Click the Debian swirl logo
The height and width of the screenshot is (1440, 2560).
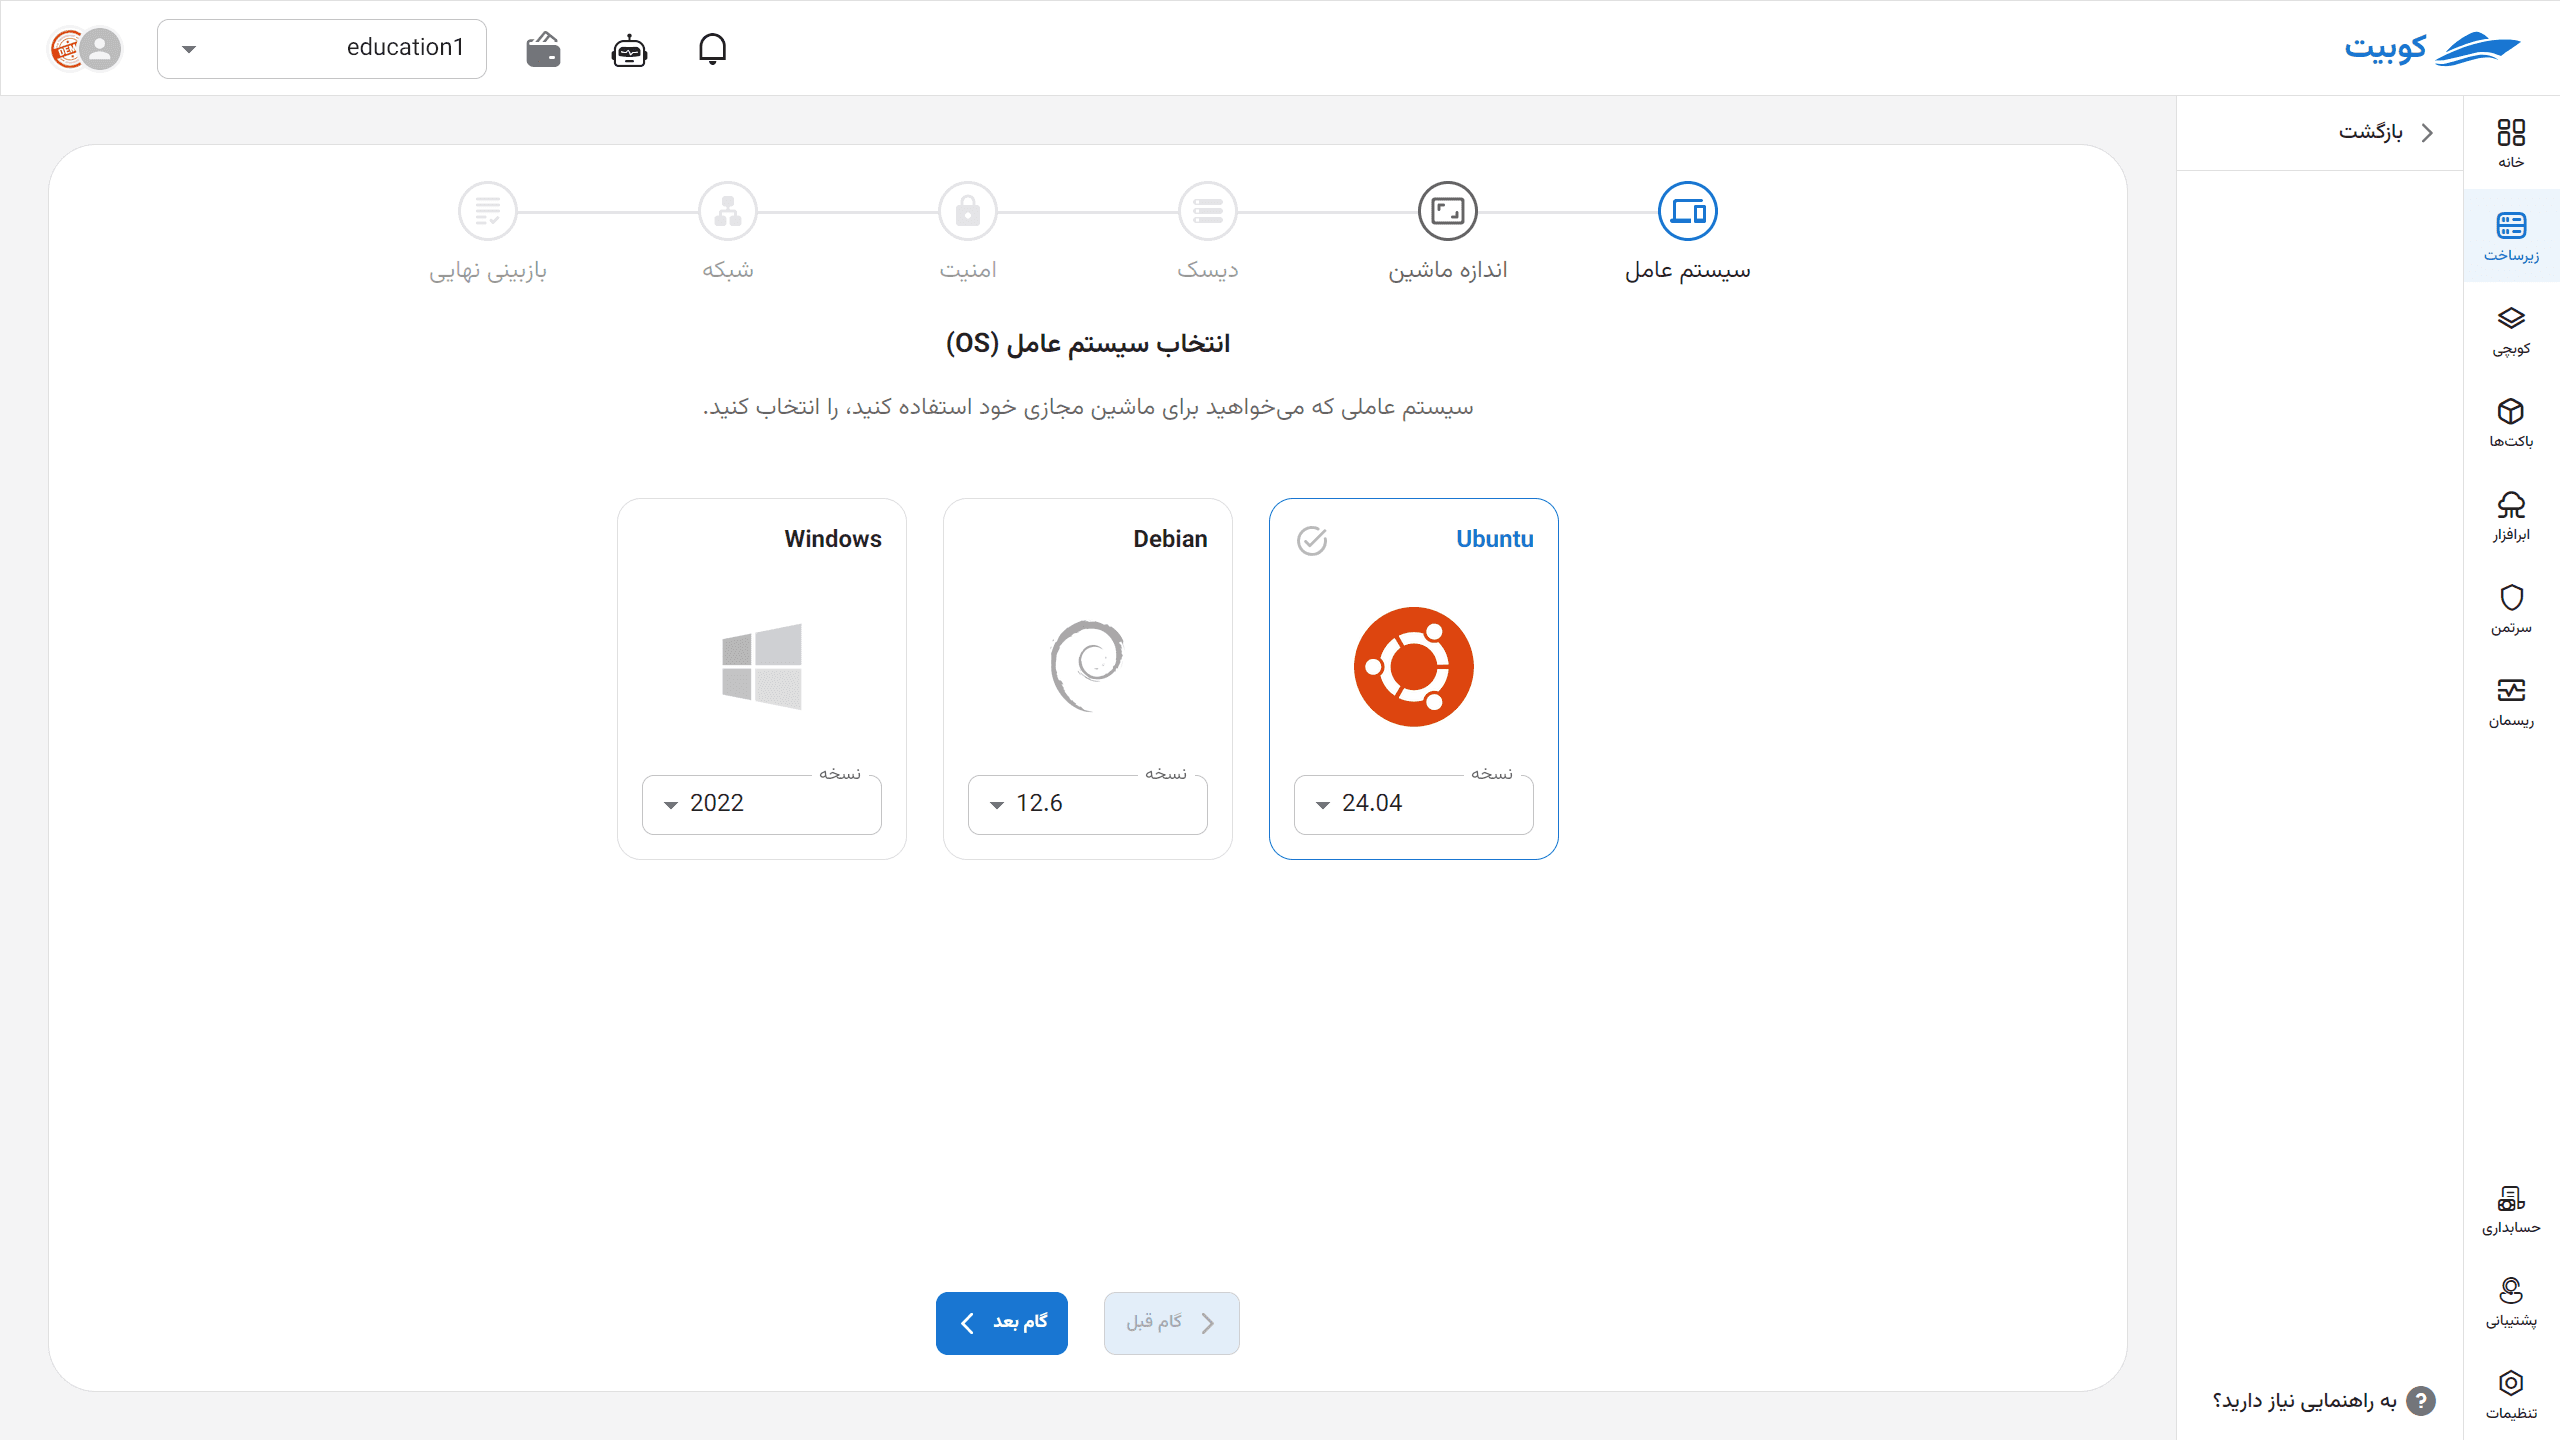pos(1088,666)
